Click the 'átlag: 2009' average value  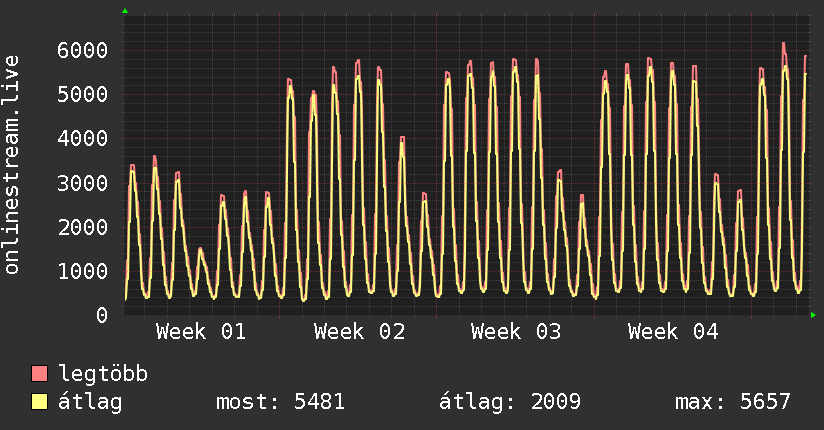coord(510,403)
